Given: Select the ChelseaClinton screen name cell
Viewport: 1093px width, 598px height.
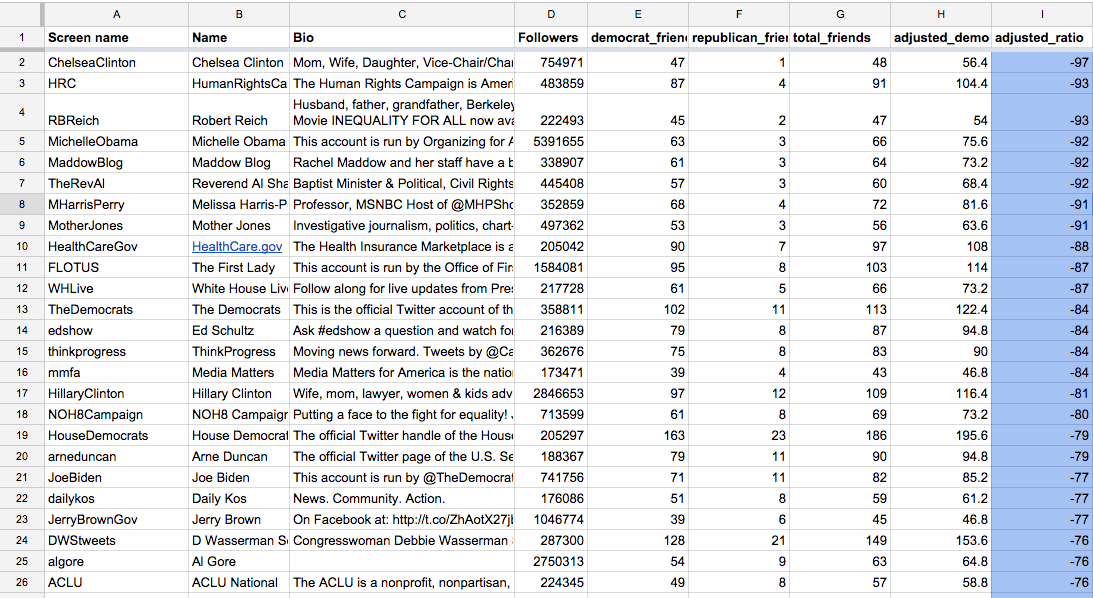Looking at the screenshot, I should [x=116, y=63].
